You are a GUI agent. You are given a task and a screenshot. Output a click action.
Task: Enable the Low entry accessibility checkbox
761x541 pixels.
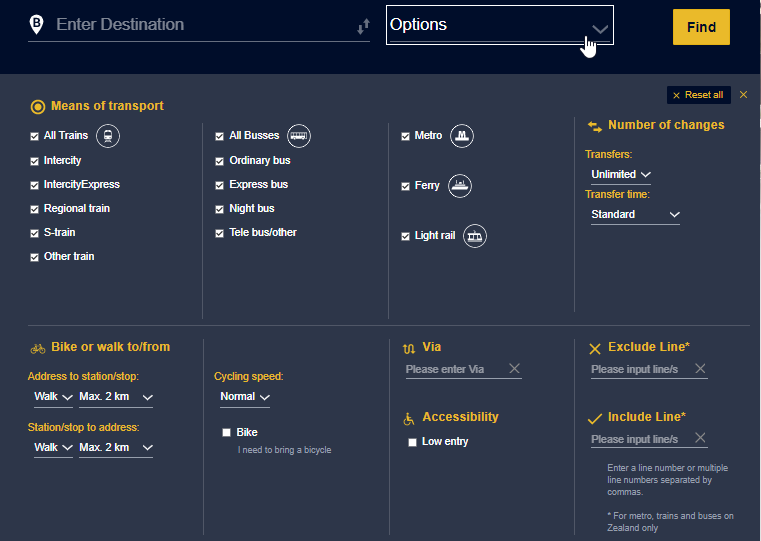coord(413,442)
